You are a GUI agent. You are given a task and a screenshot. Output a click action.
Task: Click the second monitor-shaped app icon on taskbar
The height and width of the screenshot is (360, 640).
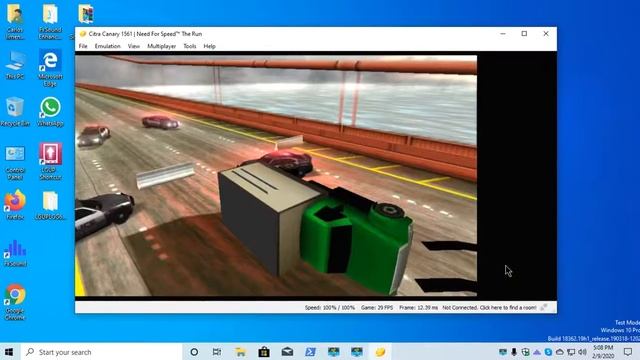(357, 352)
